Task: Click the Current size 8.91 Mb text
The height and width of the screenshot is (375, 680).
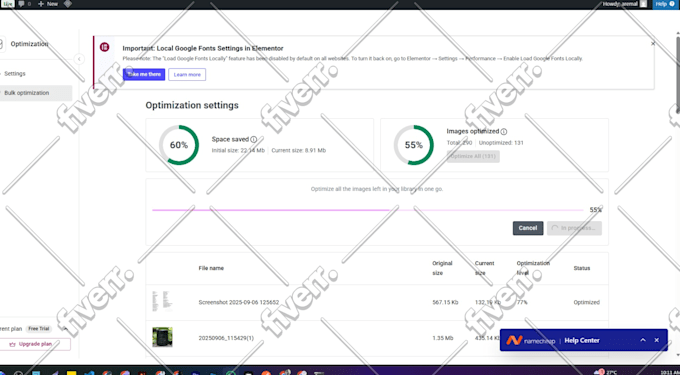Action: (x=298, y=150)
